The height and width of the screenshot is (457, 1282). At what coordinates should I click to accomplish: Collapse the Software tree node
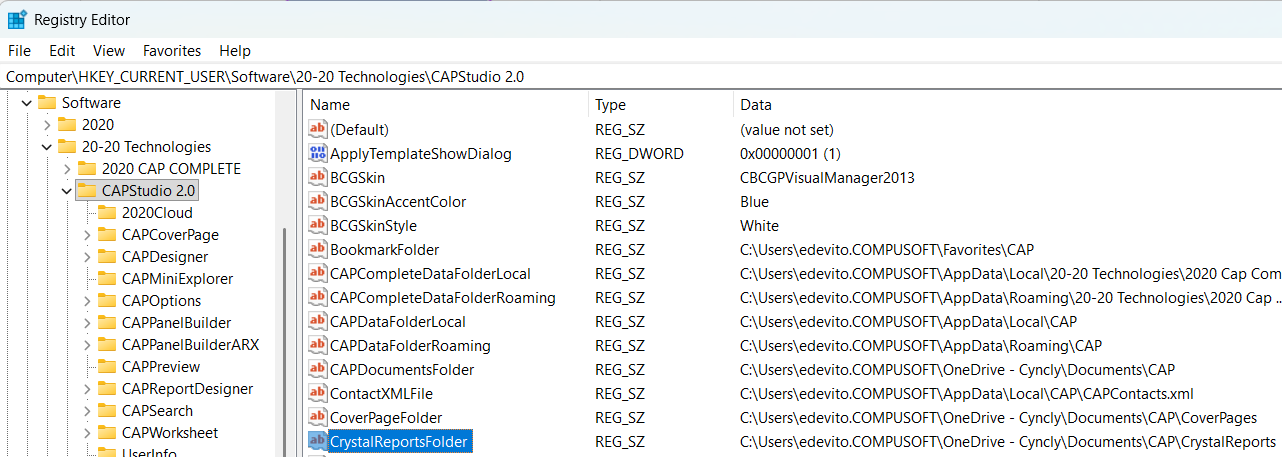pyautogui.click(x=27, y=103)
